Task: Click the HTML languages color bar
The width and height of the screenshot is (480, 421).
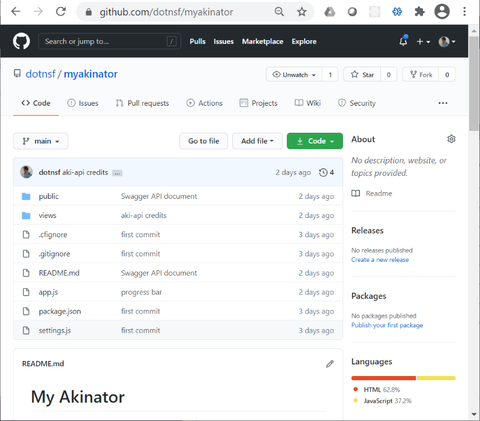Action: coord(384,378)
